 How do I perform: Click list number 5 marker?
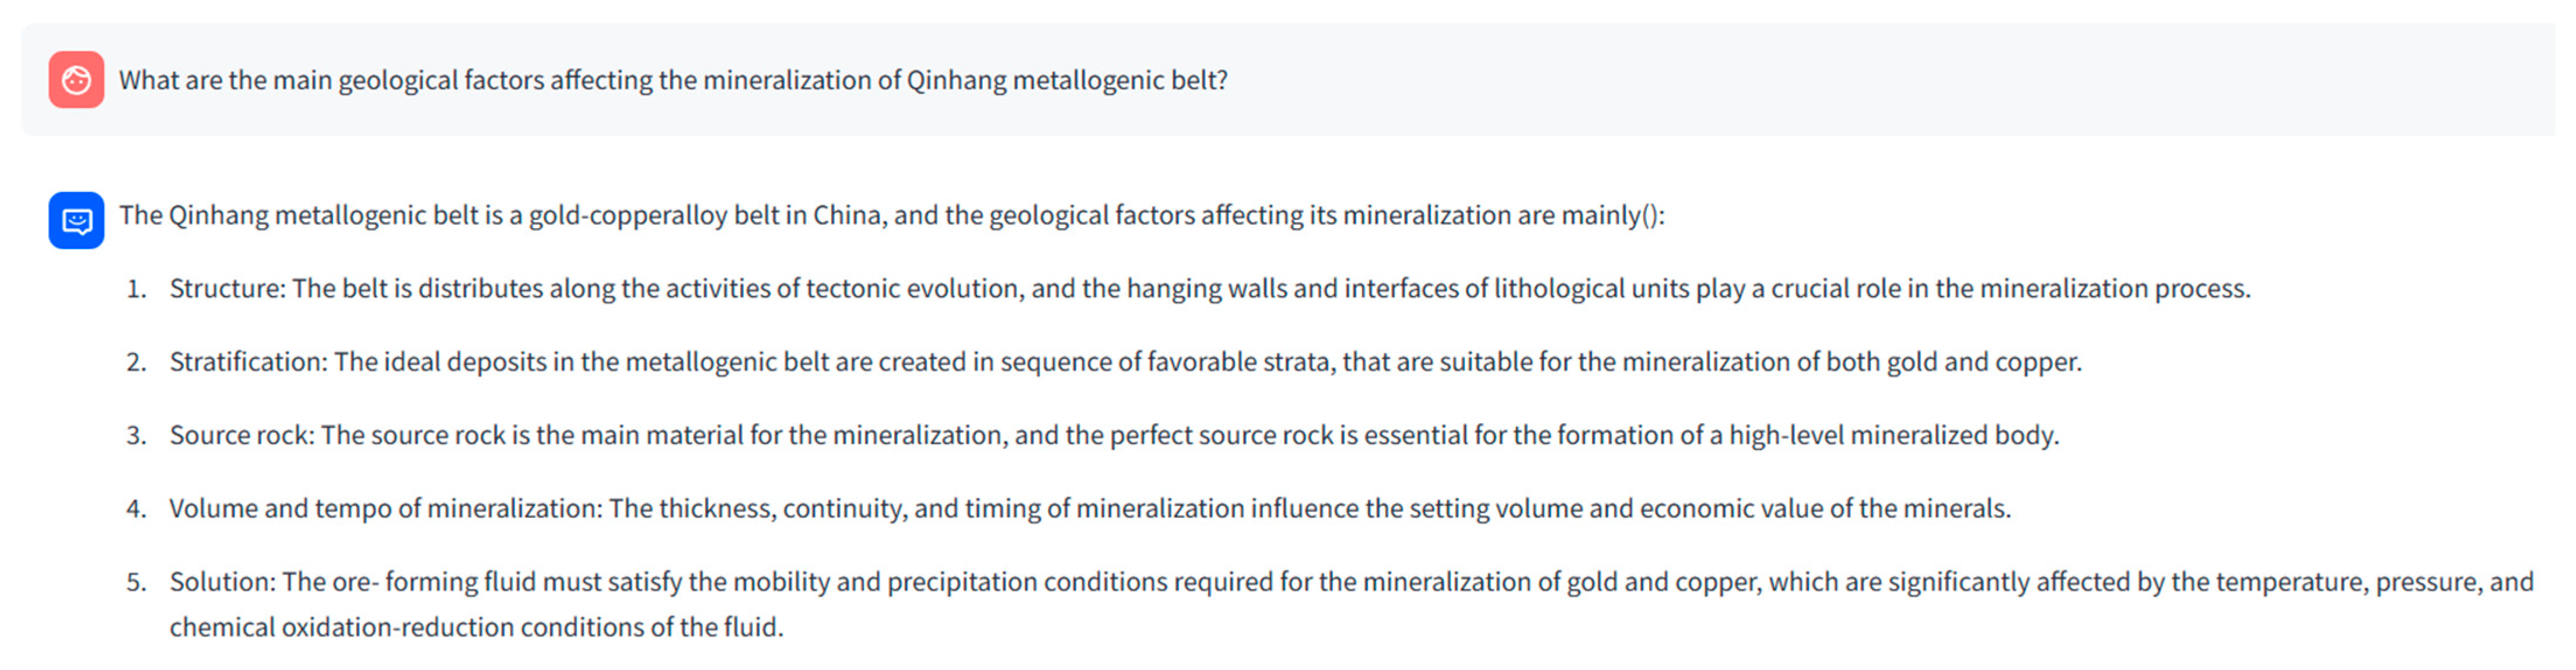click(136, 582)
